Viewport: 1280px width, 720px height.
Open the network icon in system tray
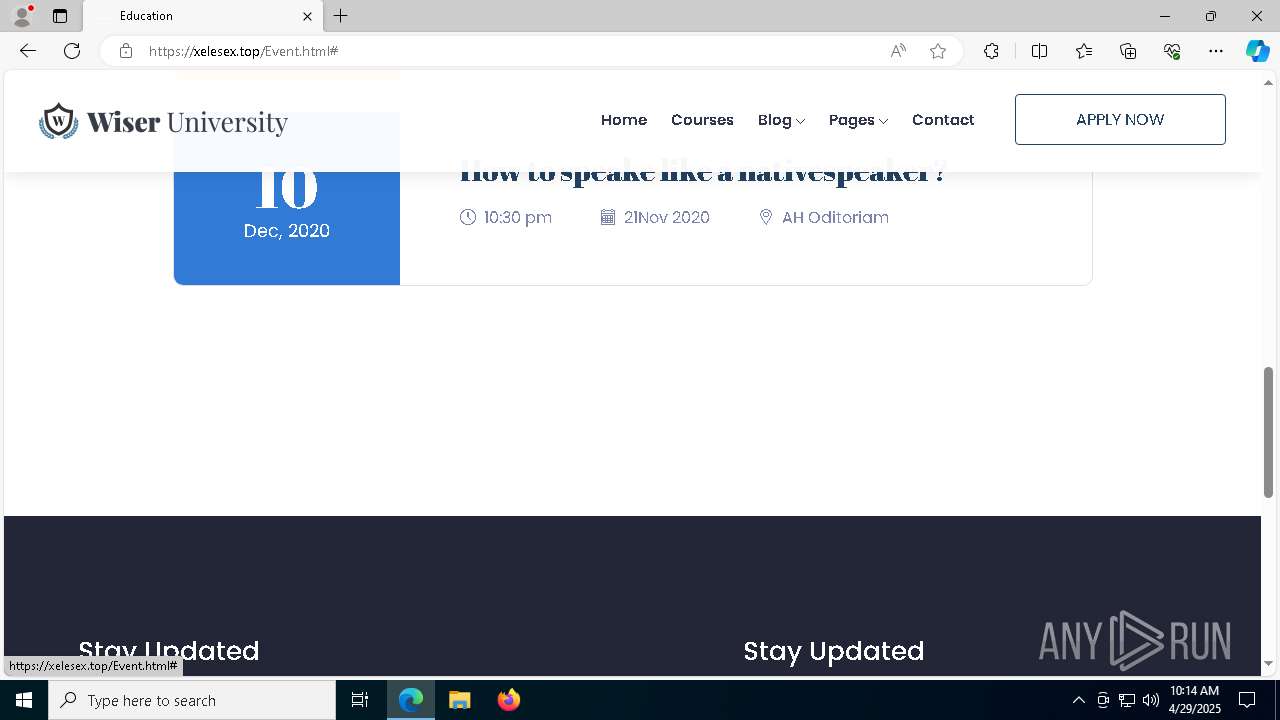1127,700
